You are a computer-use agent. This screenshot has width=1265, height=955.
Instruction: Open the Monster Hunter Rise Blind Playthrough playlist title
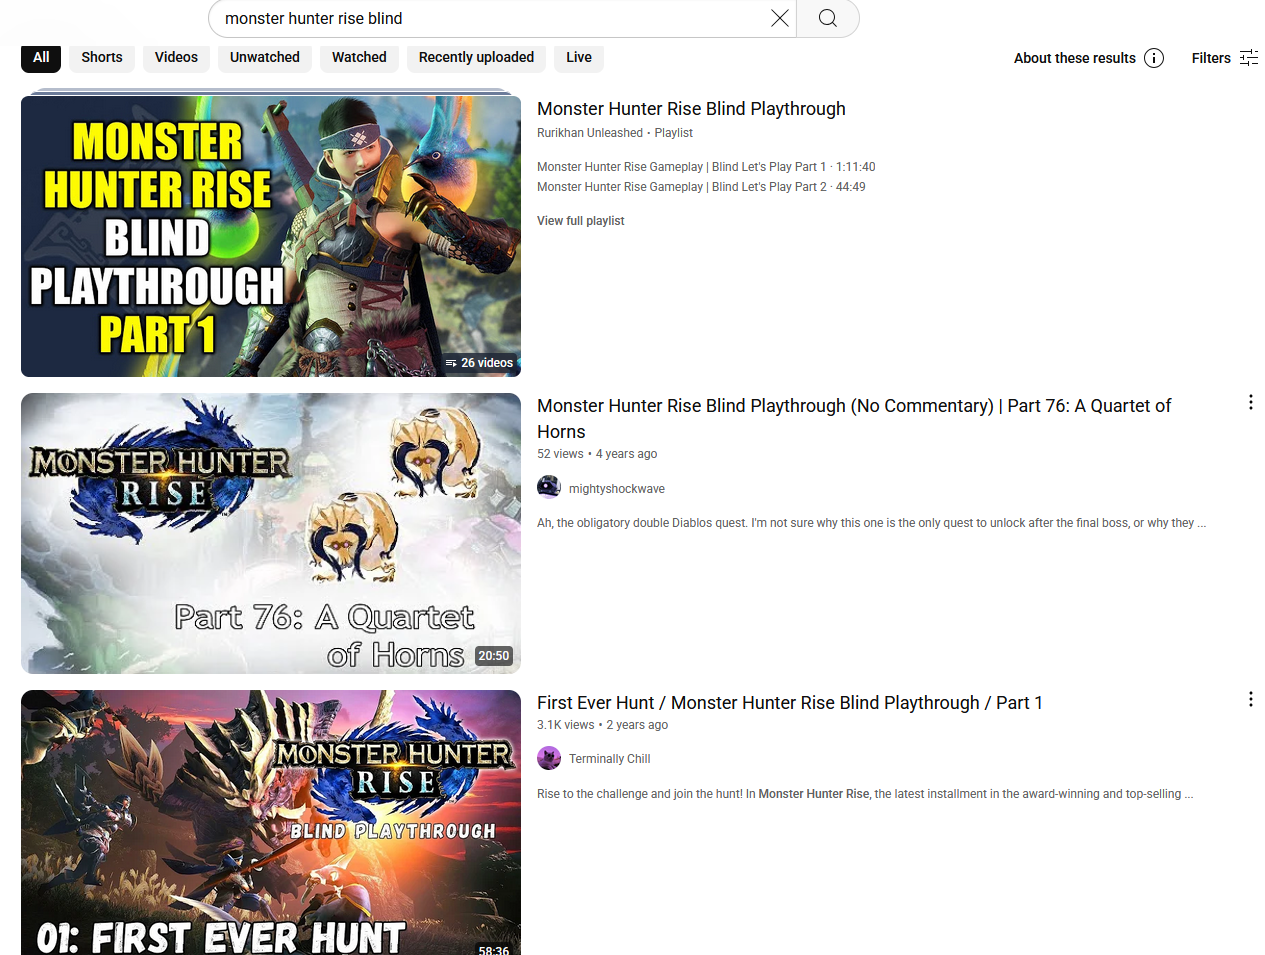tap(691, 109)
